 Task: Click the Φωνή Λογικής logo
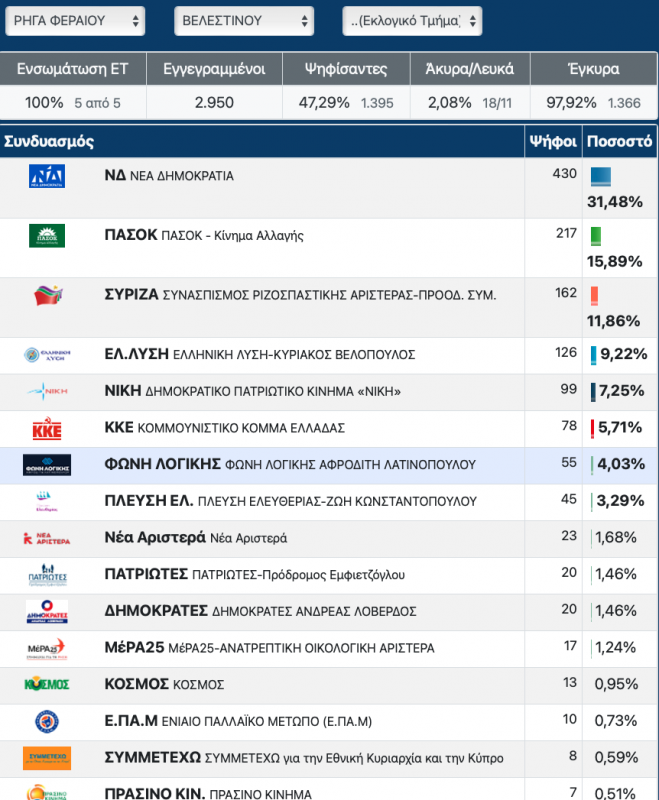coord(47,465)
